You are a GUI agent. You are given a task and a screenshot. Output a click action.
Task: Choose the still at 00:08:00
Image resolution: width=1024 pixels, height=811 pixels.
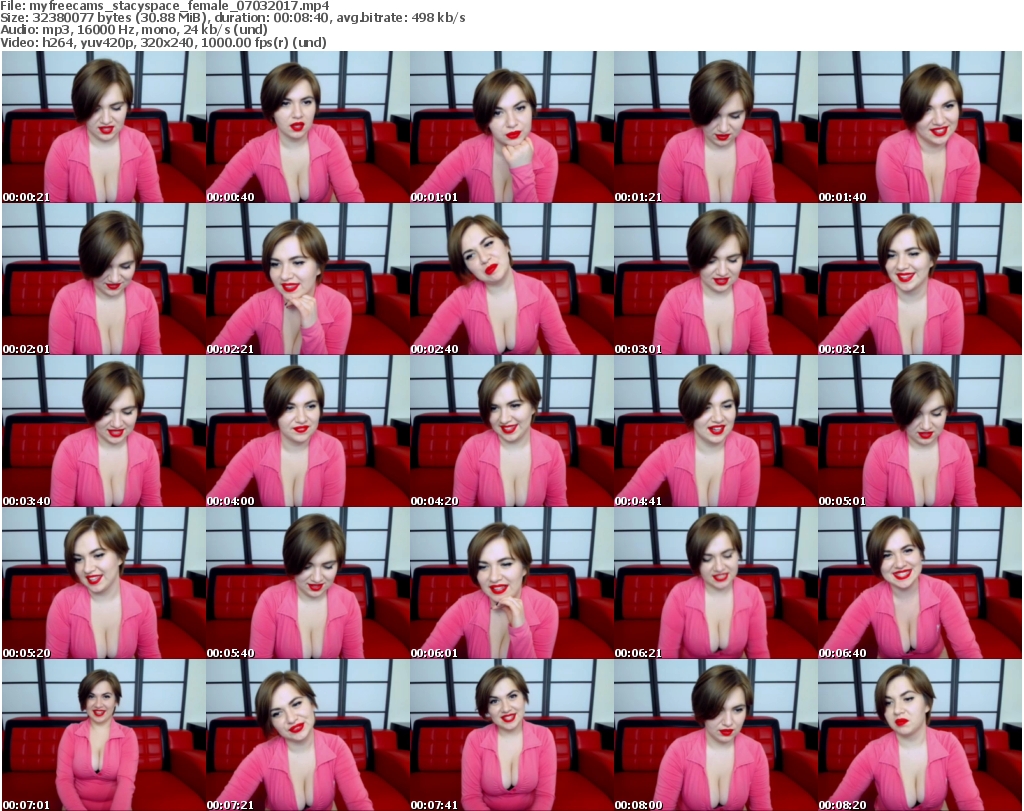point(716,735)
